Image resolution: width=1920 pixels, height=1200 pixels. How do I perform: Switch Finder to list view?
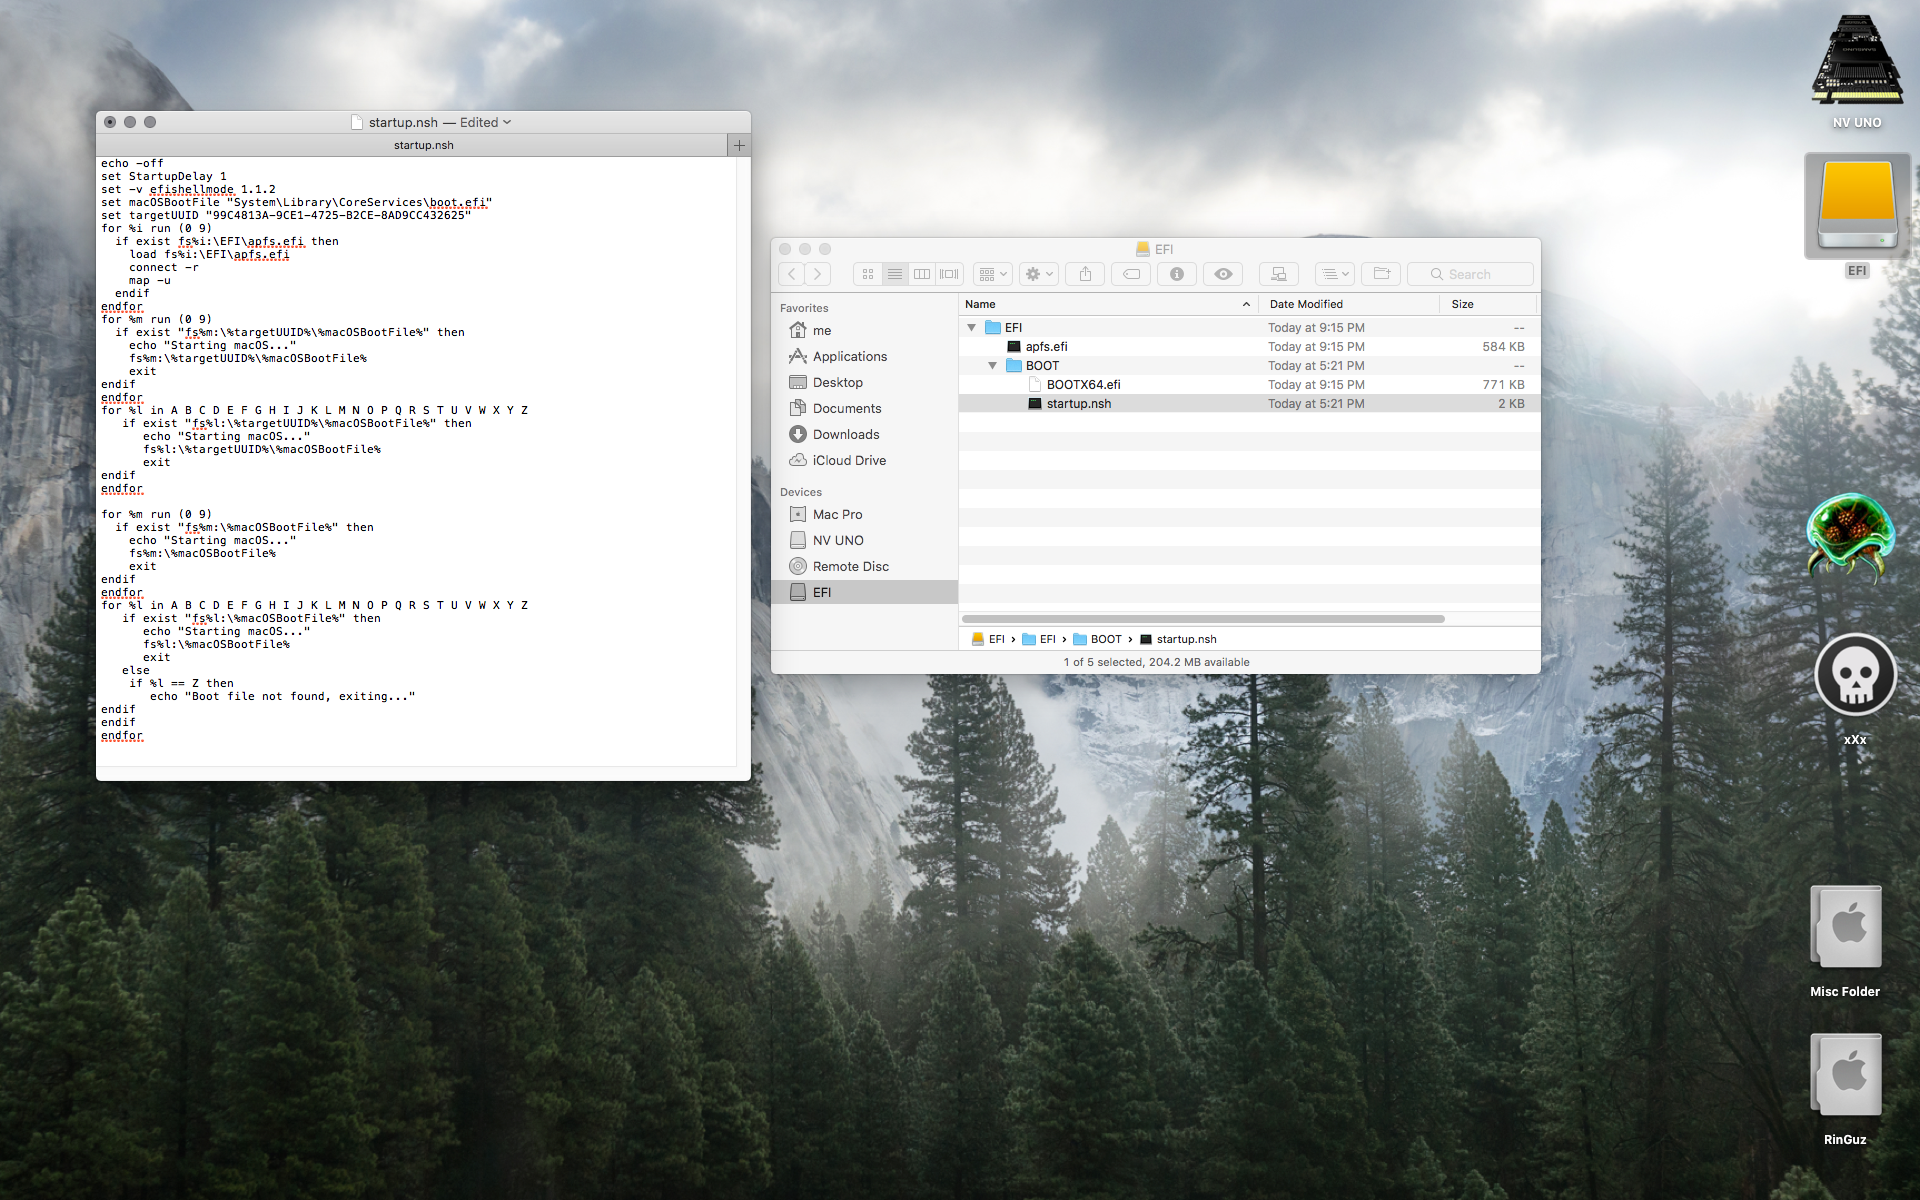[895, 274]
